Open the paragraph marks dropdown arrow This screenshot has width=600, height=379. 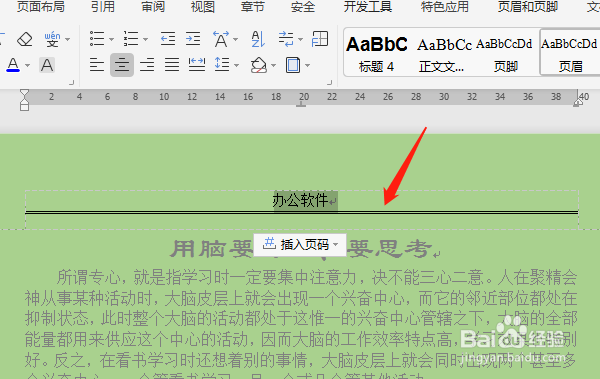300,39
